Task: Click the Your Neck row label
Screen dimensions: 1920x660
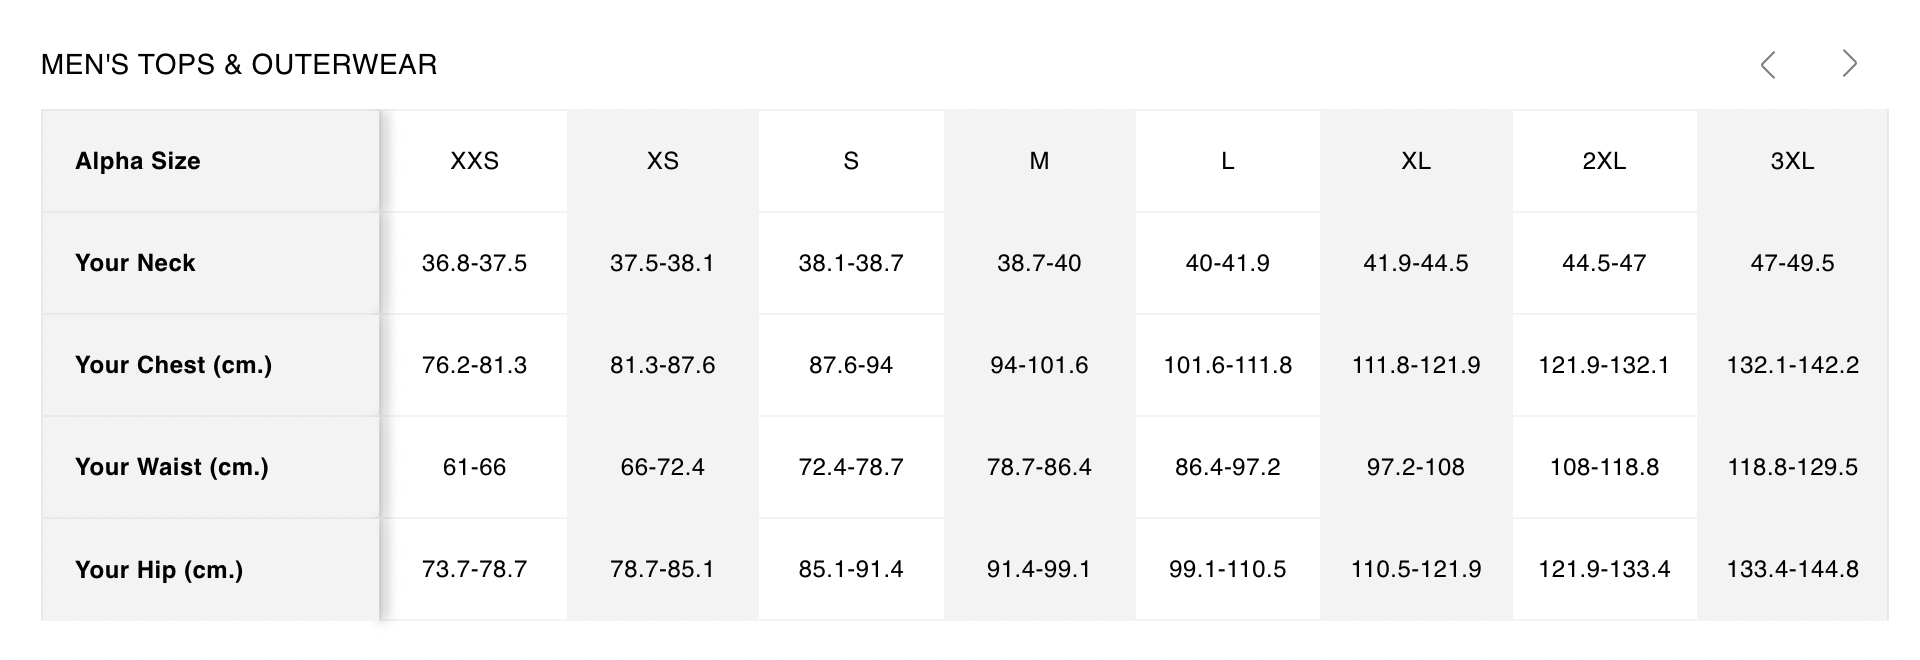Action: click(135, 263)
